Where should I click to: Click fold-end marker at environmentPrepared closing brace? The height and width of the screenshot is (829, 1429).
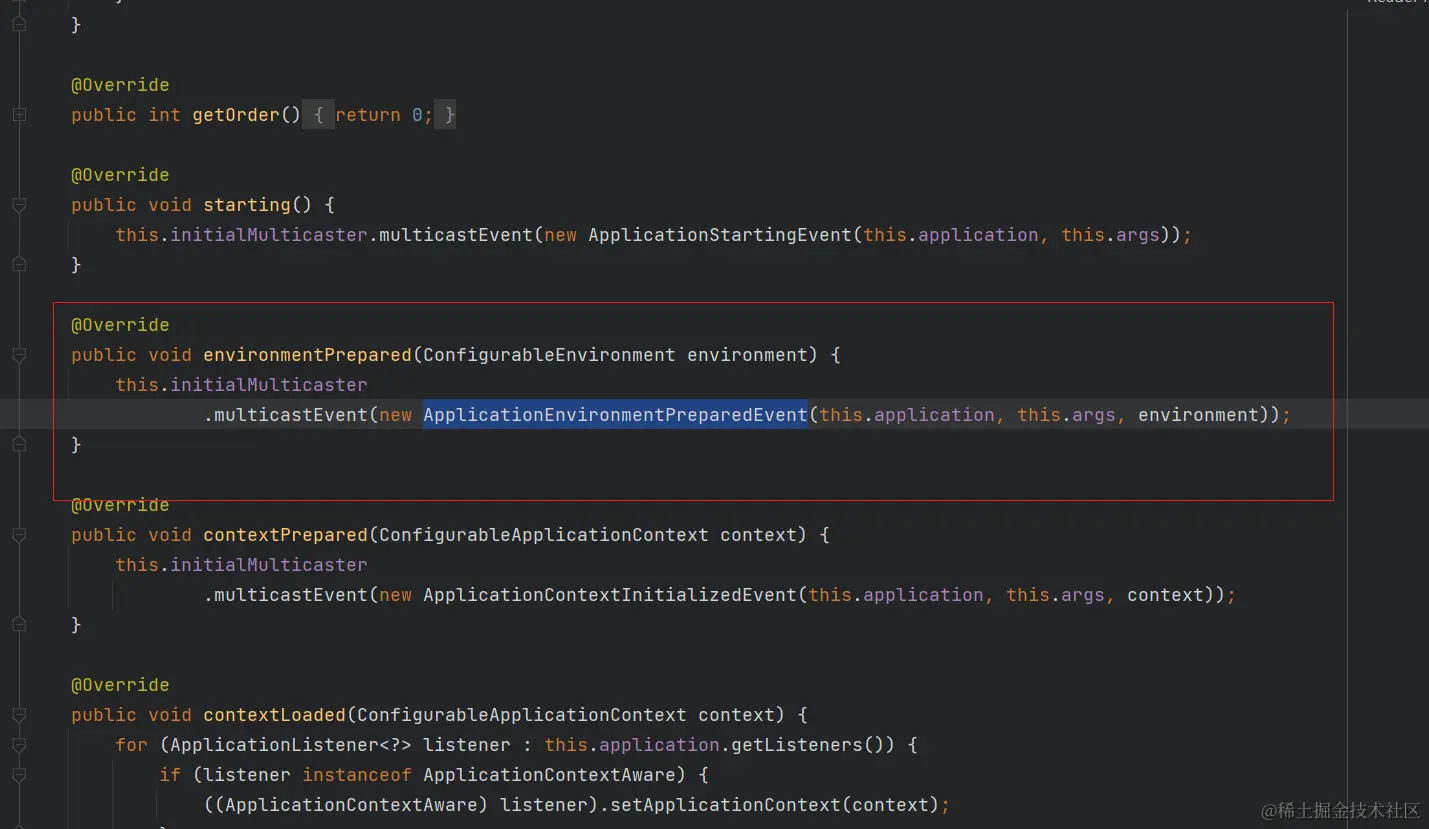point(19,445)
